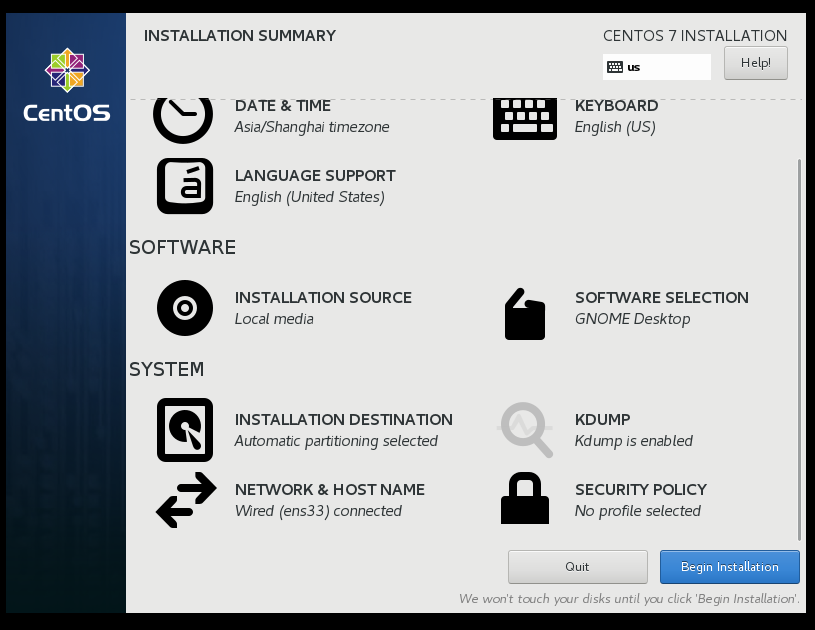The height and width of the screenshot is (630, 815).
Task: Click the SYSTEM section heading
Action: pos(167,370)
